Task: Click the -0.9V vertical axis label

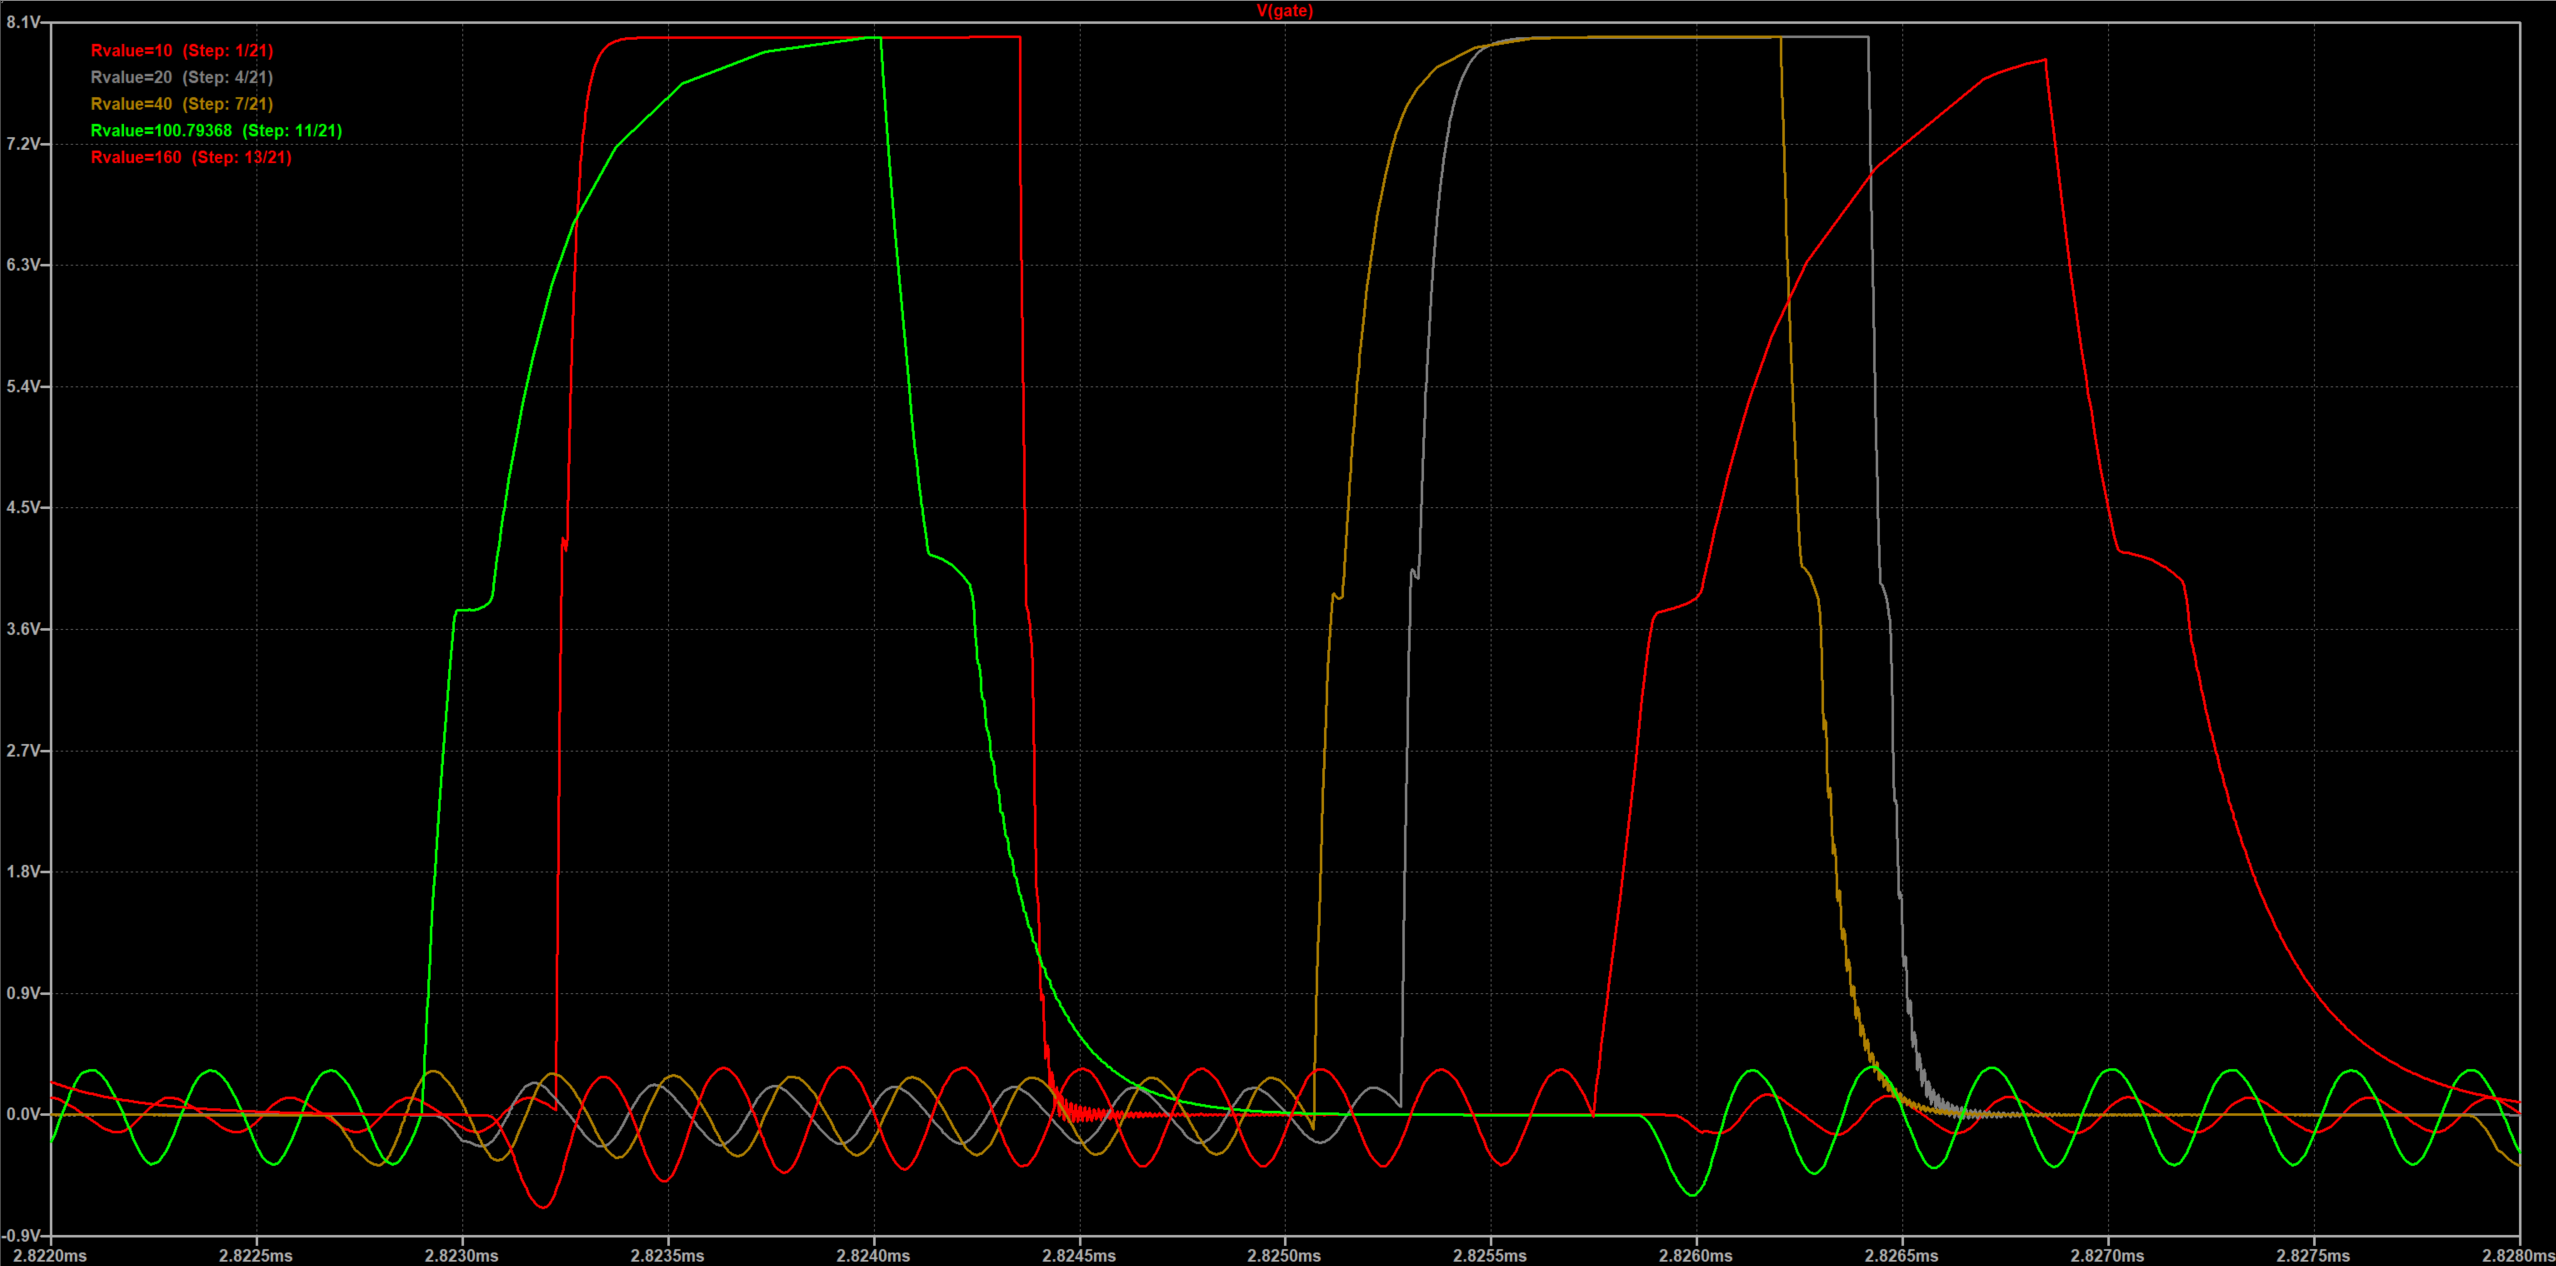Action: (x=21, y=1236)
